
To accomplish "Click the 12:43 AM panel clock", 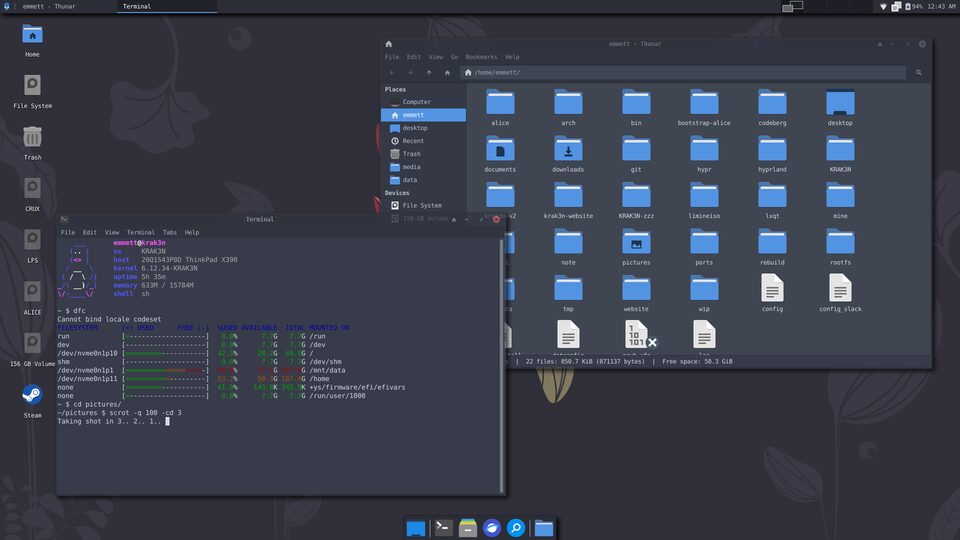I will coord(942,6).
